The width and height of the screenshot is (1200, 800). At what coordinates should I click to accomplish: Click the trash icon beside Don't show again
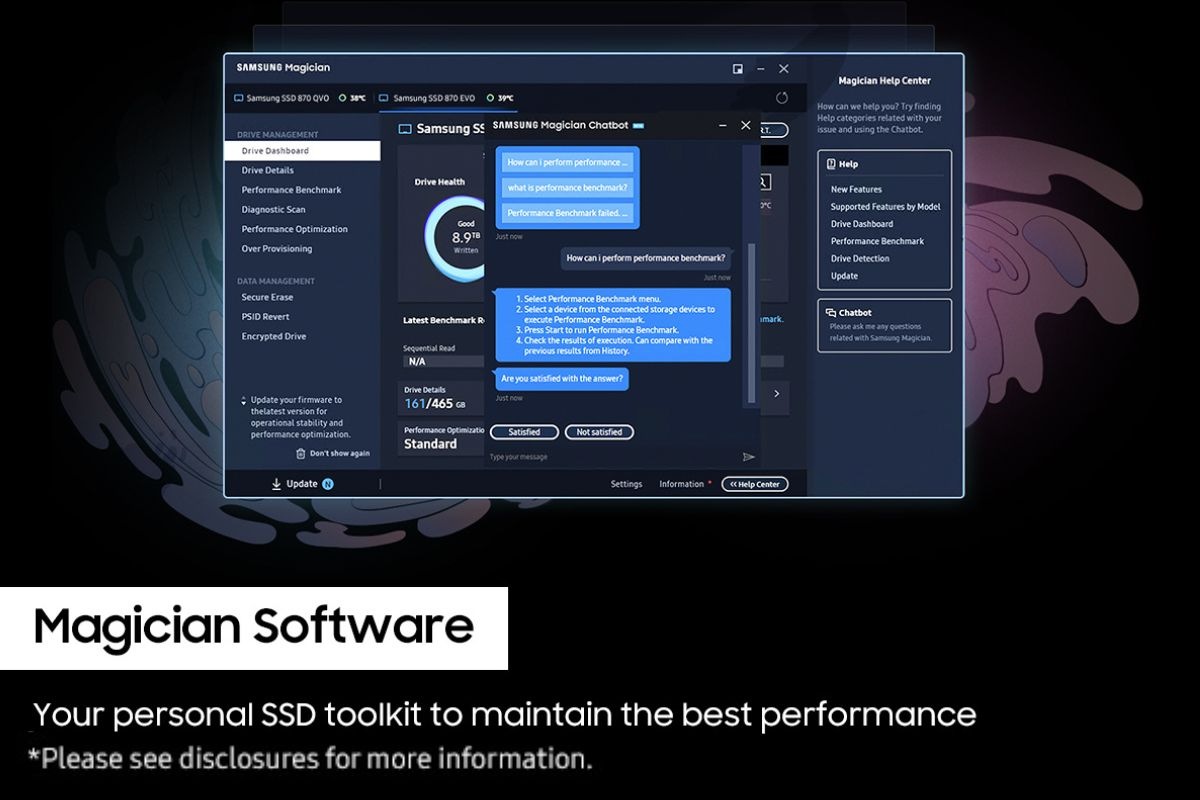(x=300, y=453)
